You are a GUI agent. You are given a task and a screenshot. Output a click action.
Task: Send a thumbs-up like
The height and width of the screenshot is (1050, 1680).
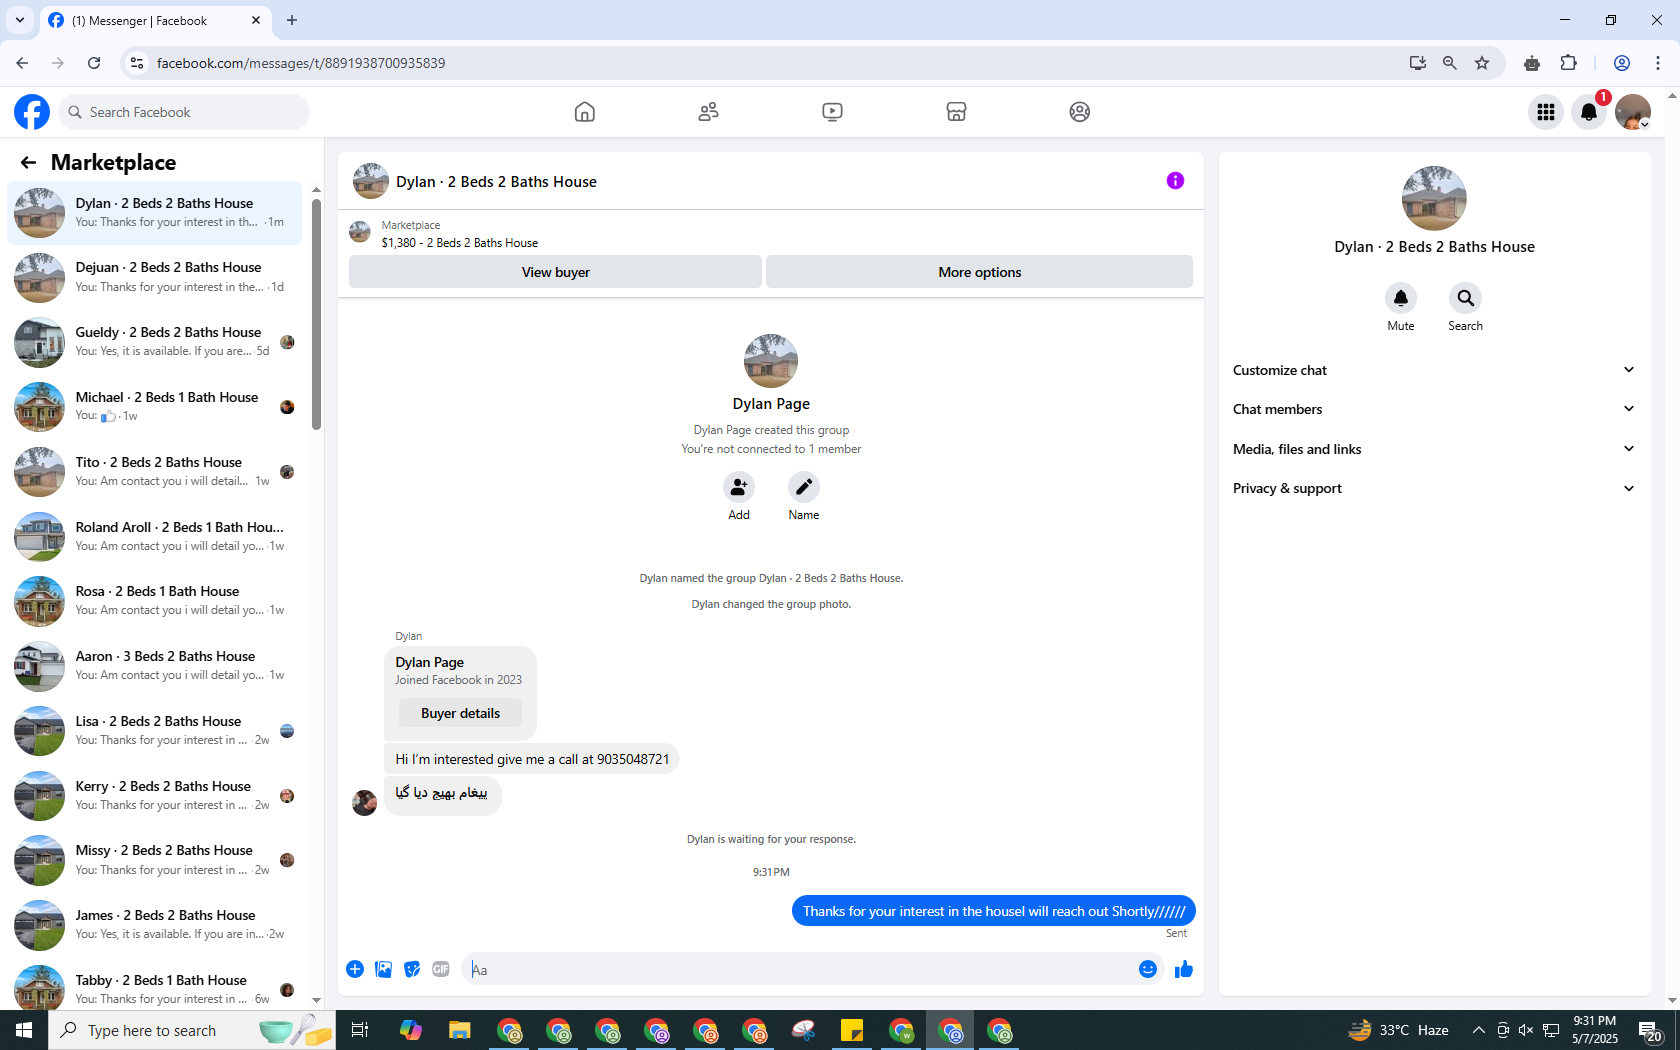tap(1184, 969)
